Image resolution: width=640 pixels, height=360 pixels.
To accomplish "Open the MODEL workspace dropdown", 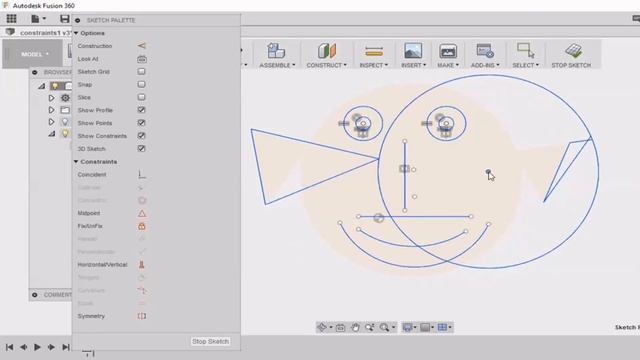I will click(x=35, y=54).
